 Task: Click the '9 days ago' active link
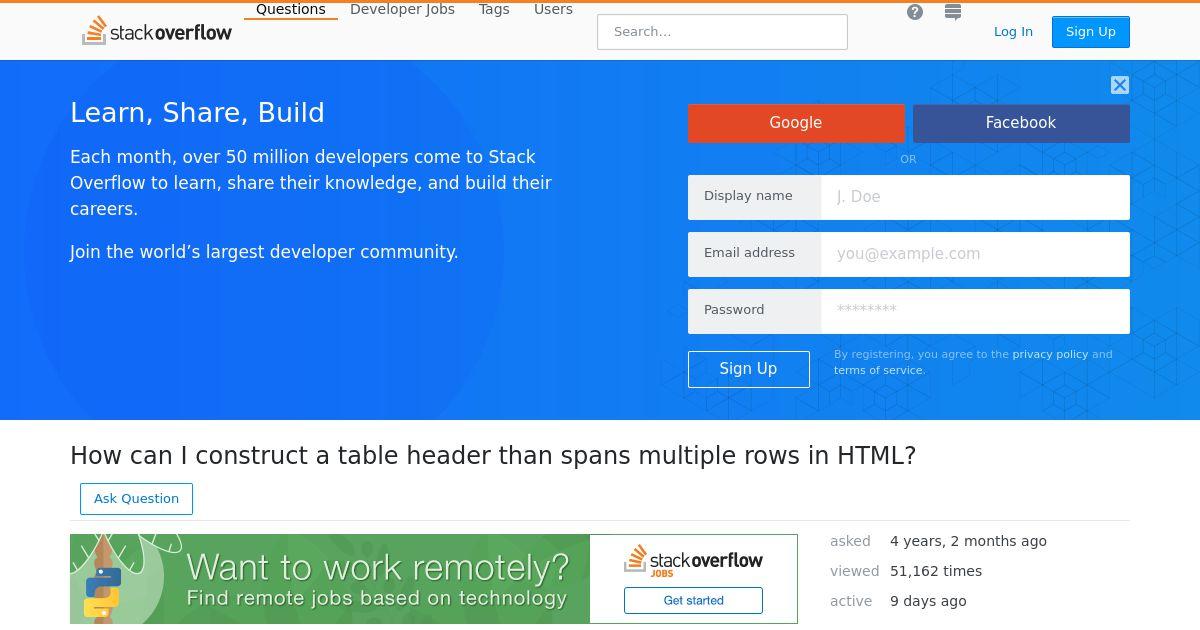pyautogui.click(x=928, y=601)
